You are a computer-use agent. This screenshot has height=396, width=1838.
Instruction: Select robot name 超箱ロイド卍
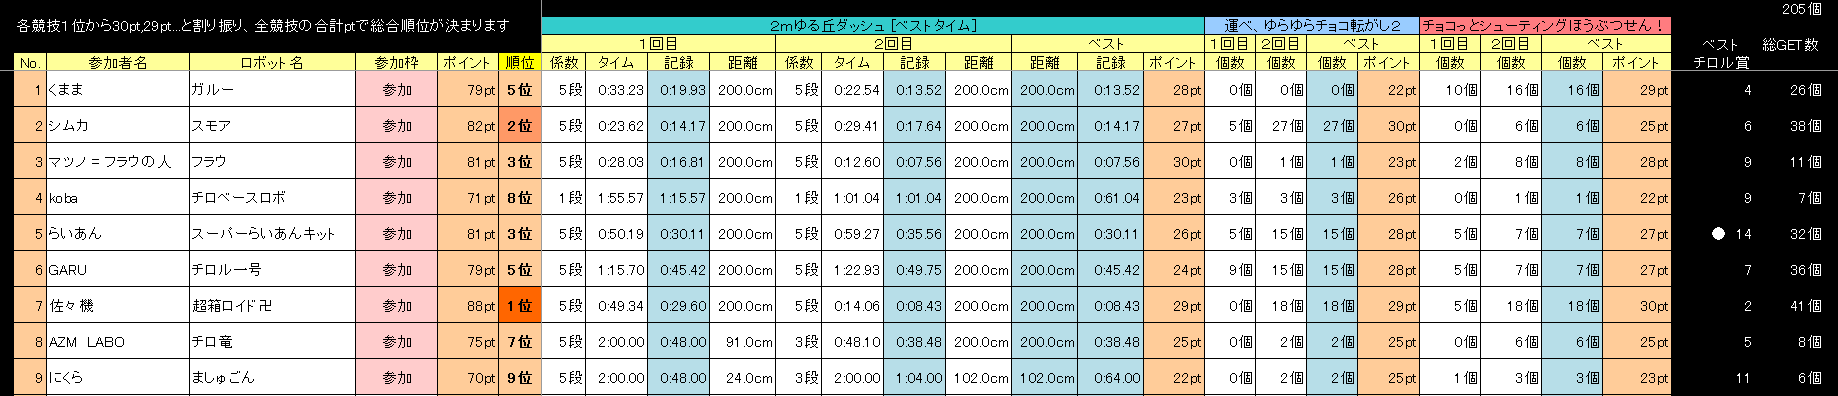click(x=272, y=306)
